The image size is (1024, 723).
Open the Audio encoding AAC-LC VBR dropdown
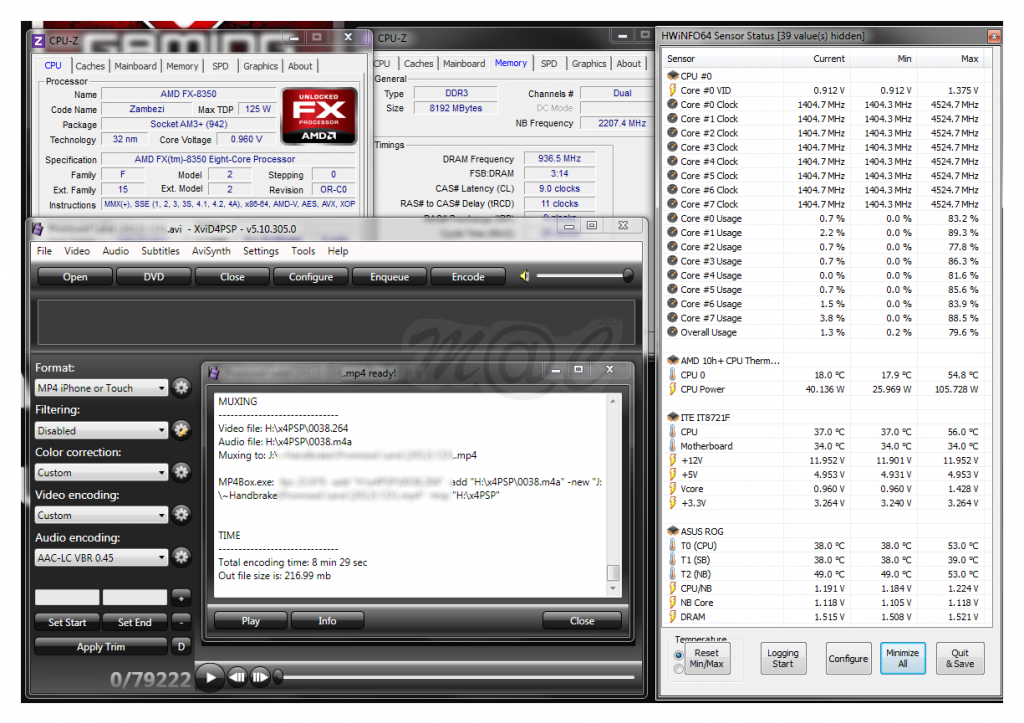[101, 558]
